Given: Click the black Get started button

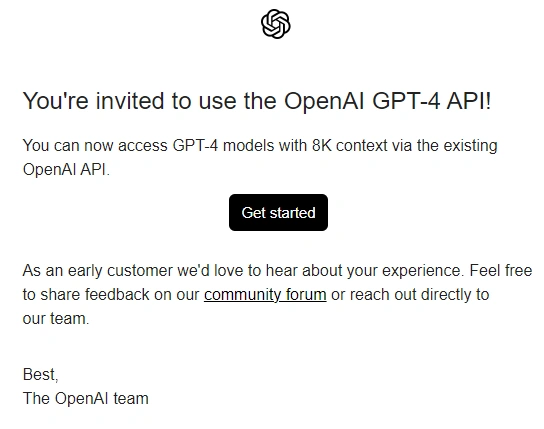Looking at the screenshot, I should click(278, 212).
